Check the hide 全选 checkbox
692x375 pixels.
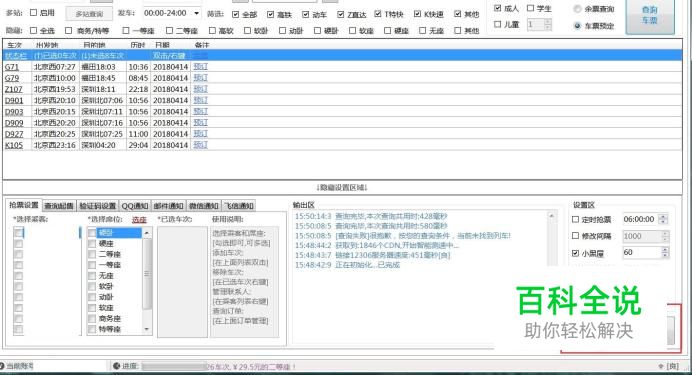(x=34, y=30)
